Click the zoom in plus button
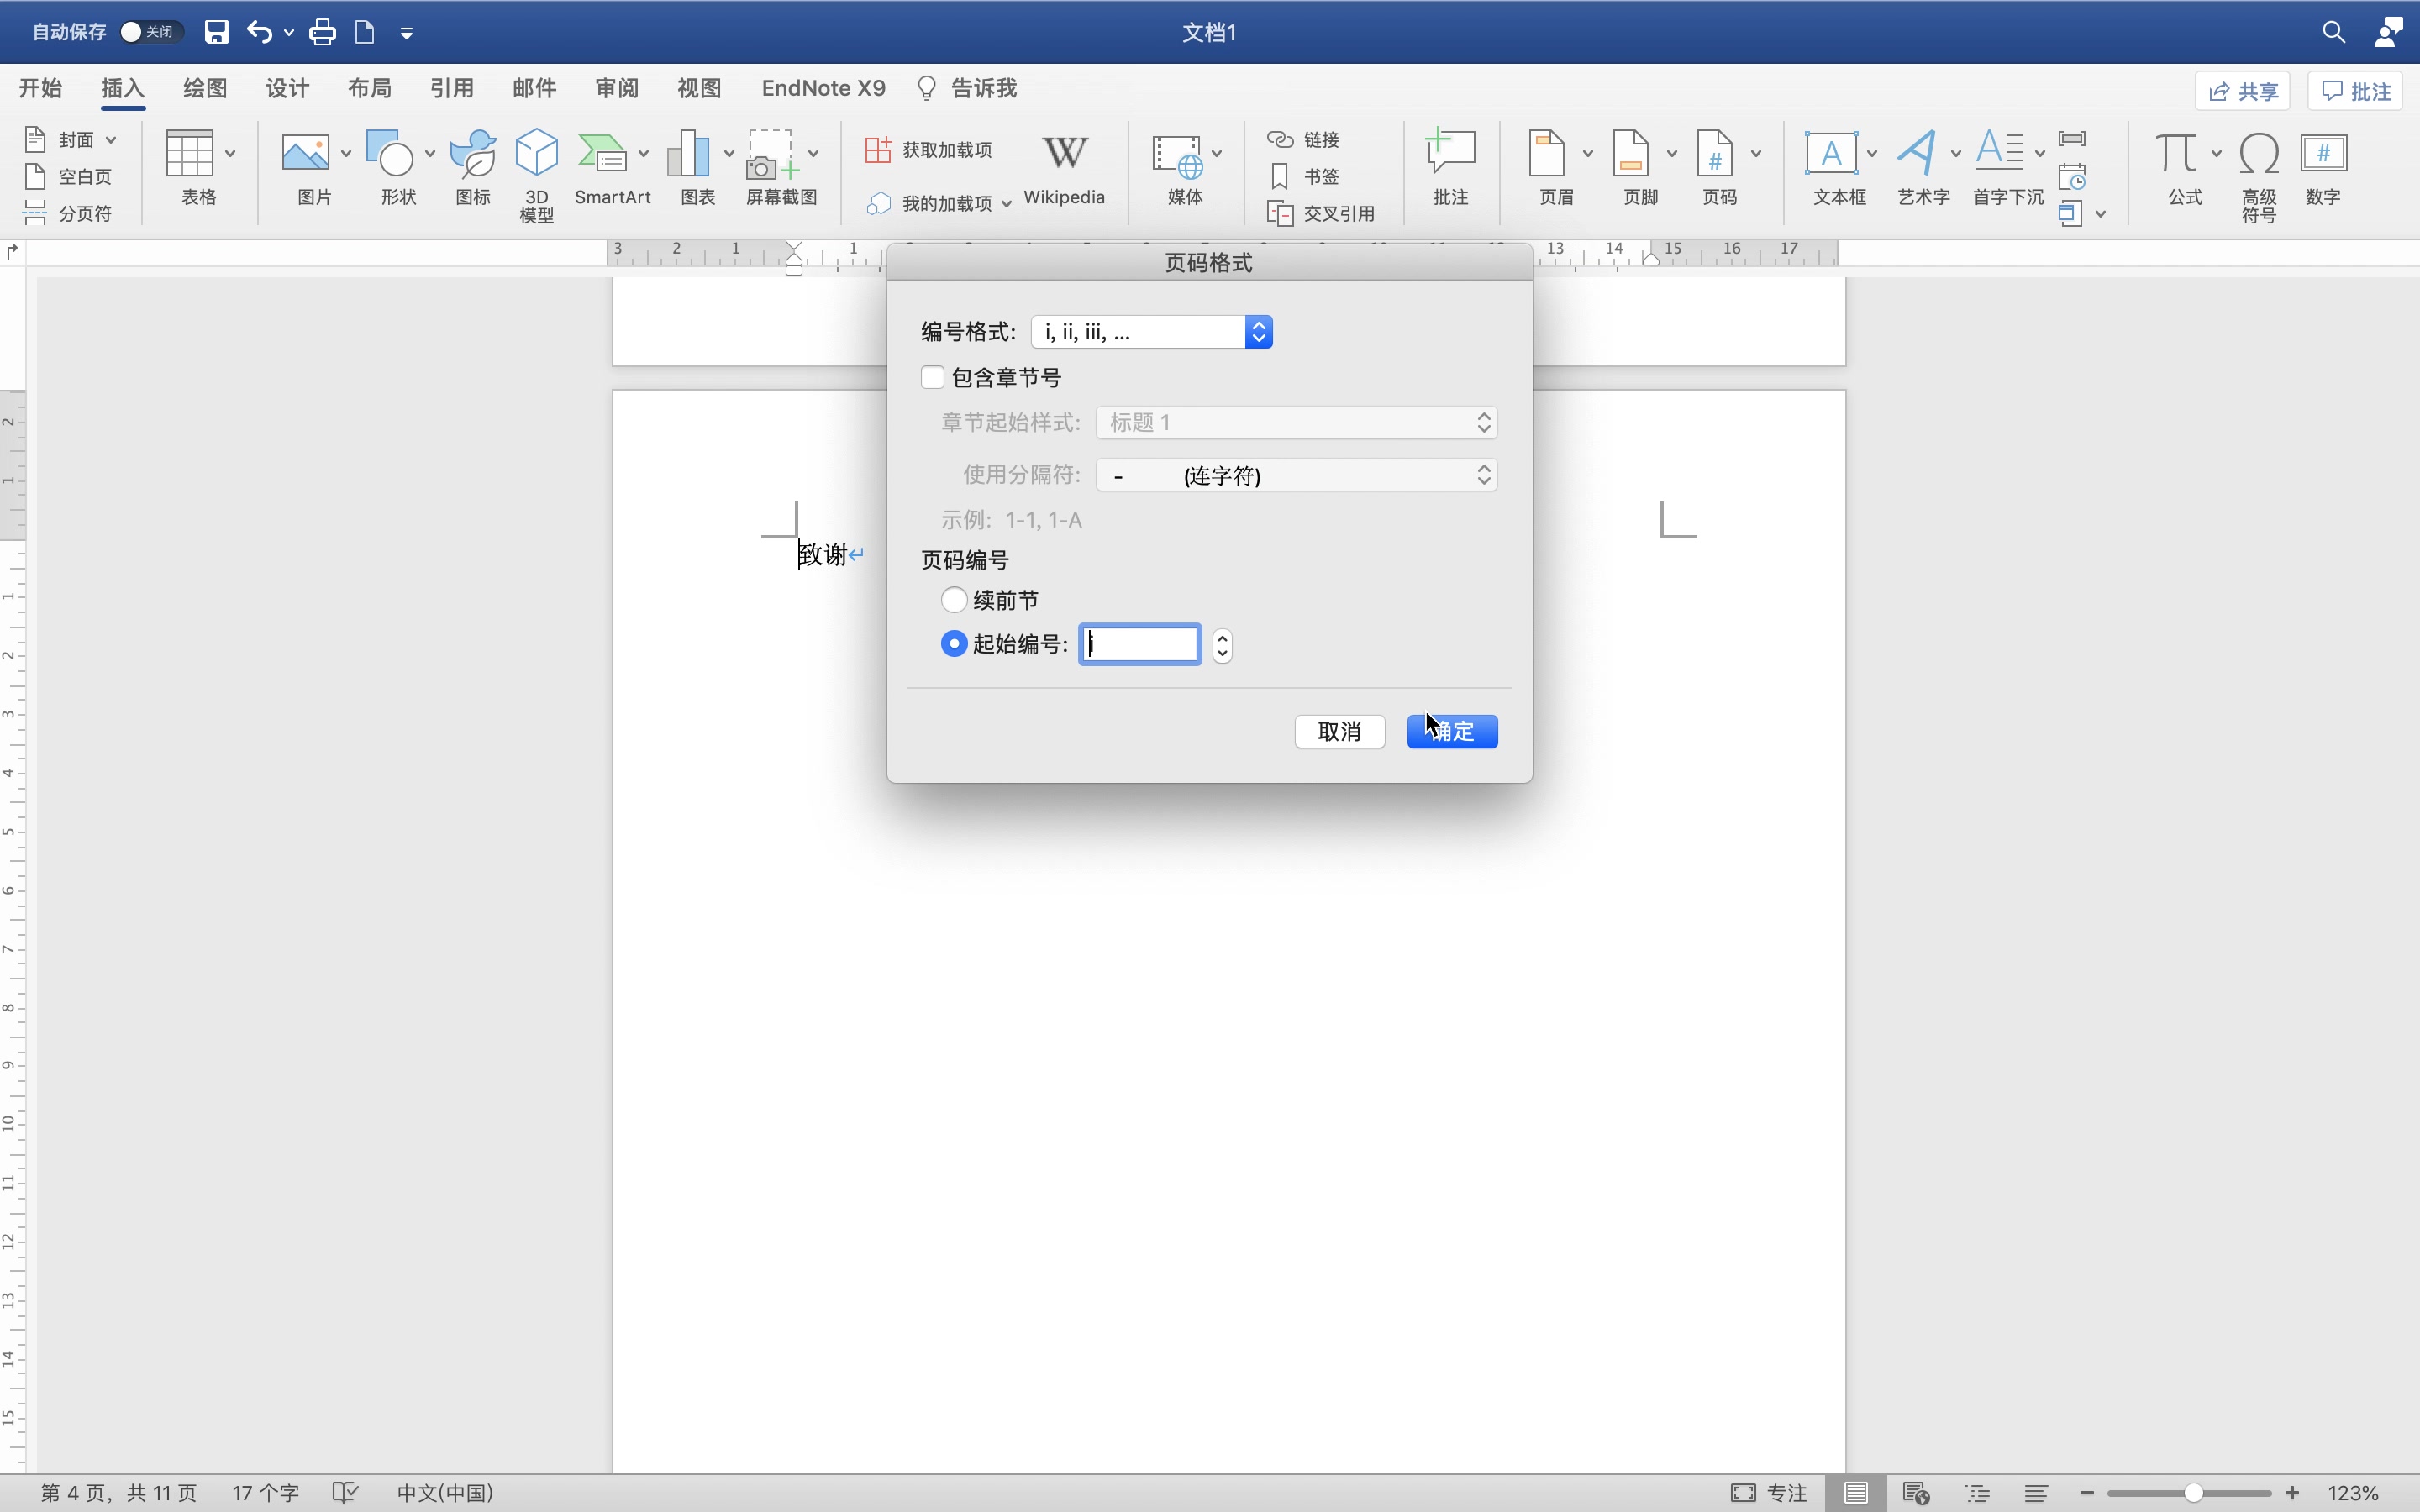Image resolution: width=2420 pixels, height=1512 pixels. [x=2292, y=1492]
